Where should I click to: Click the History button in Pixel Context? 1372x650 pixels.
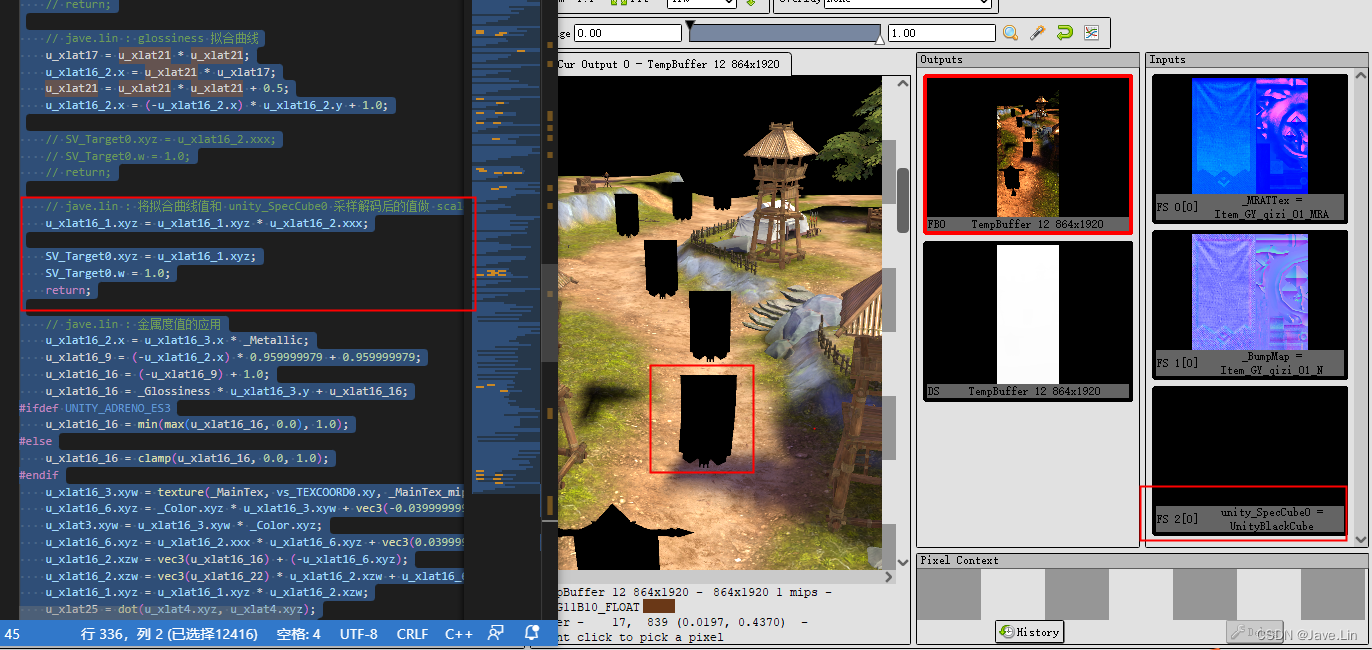[1029, 631]
